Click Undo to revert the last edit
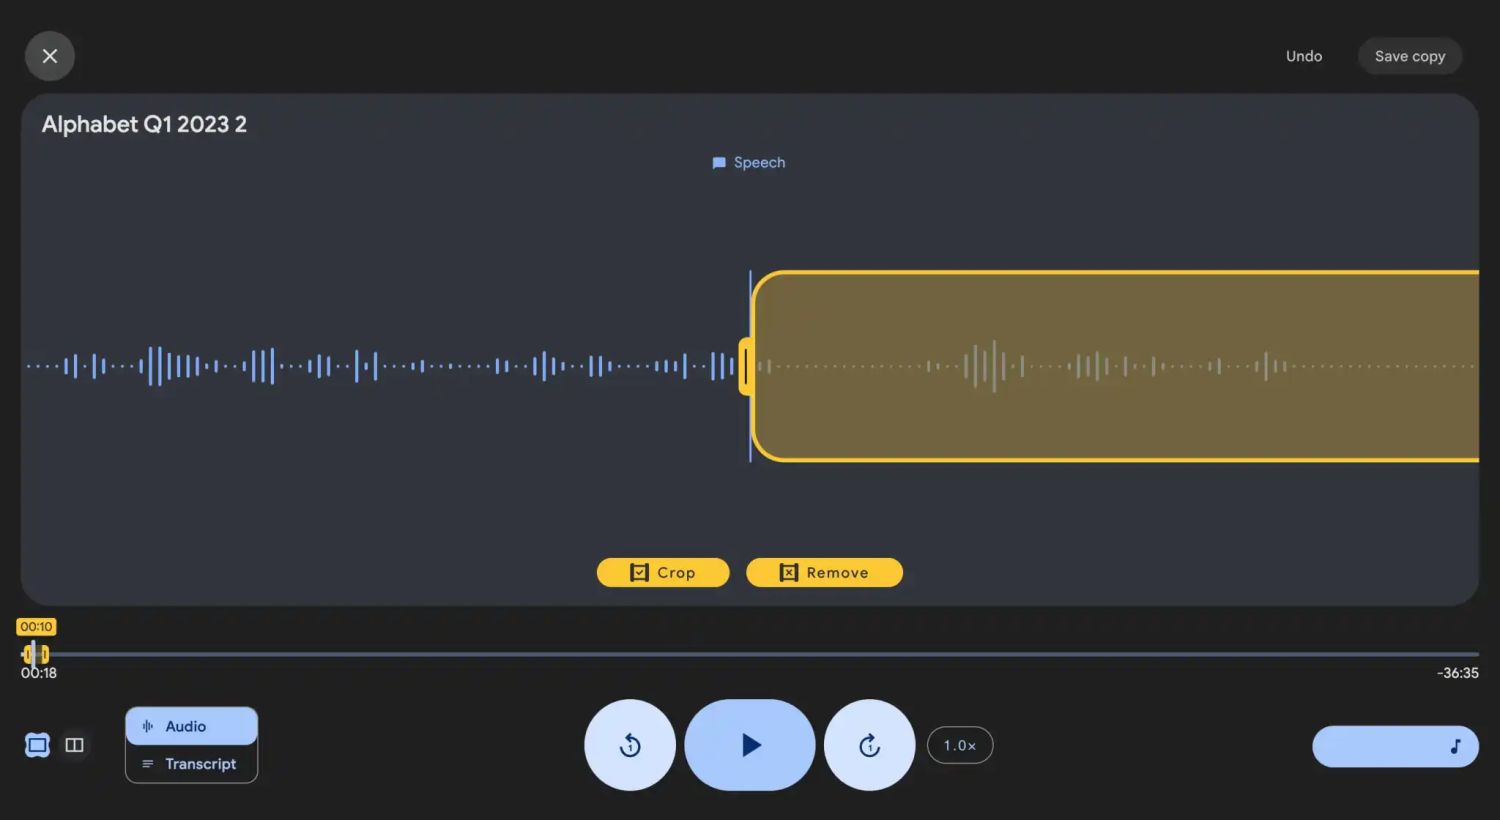Viewport: 1500px width, 820px height. point(1303,56)
